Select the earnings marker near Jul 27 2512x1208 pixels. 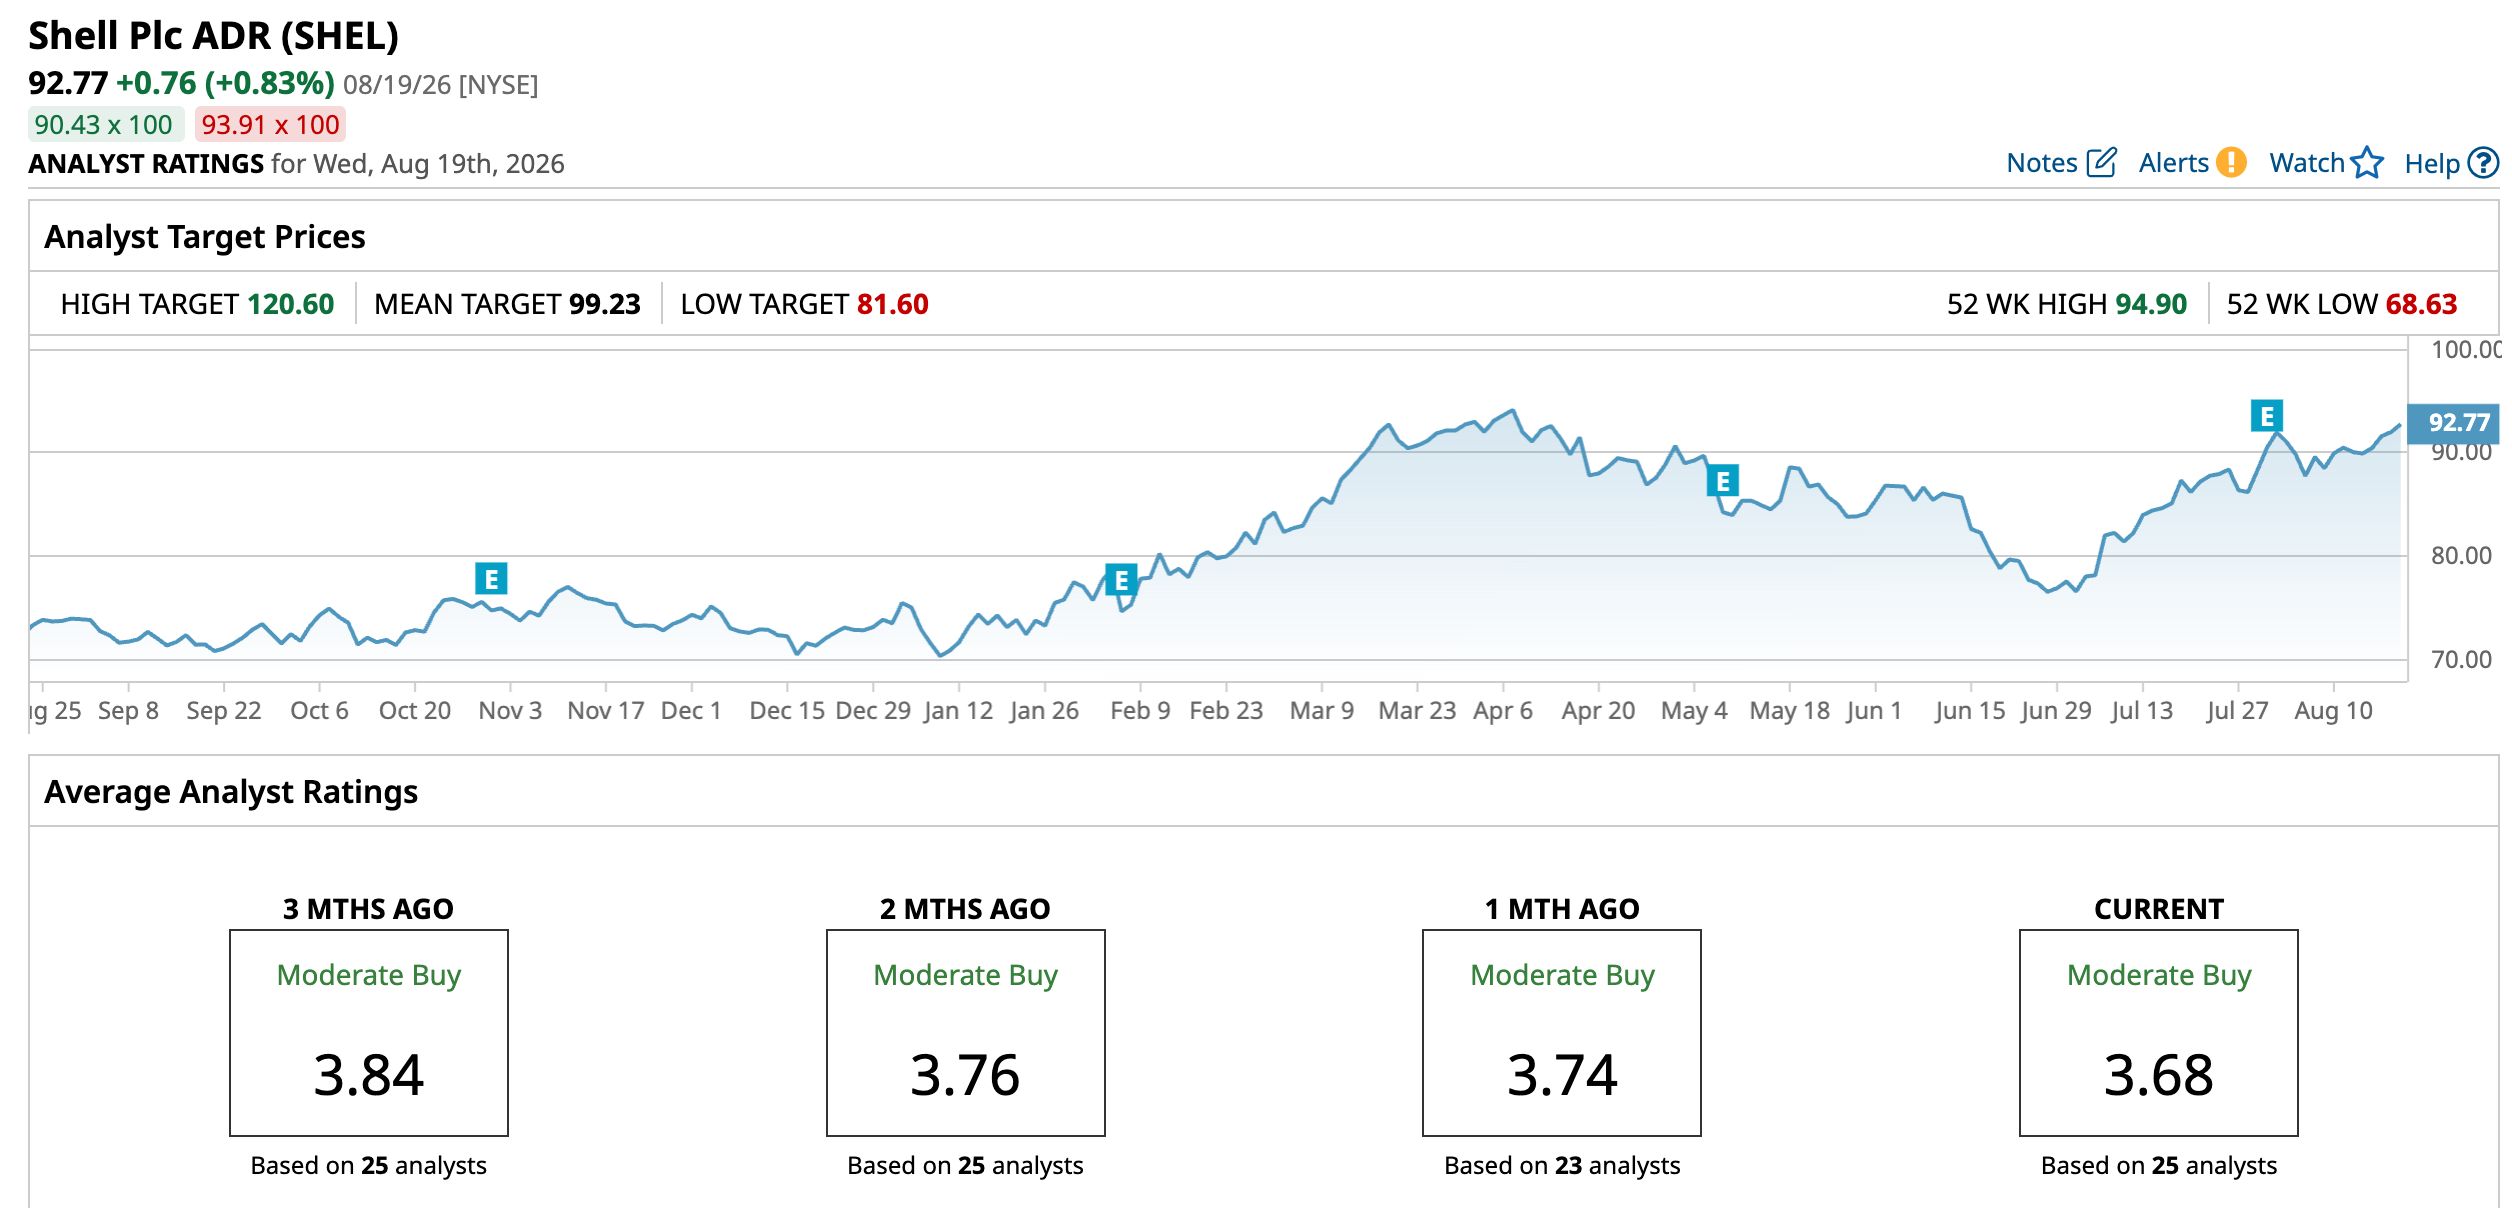2266,415
